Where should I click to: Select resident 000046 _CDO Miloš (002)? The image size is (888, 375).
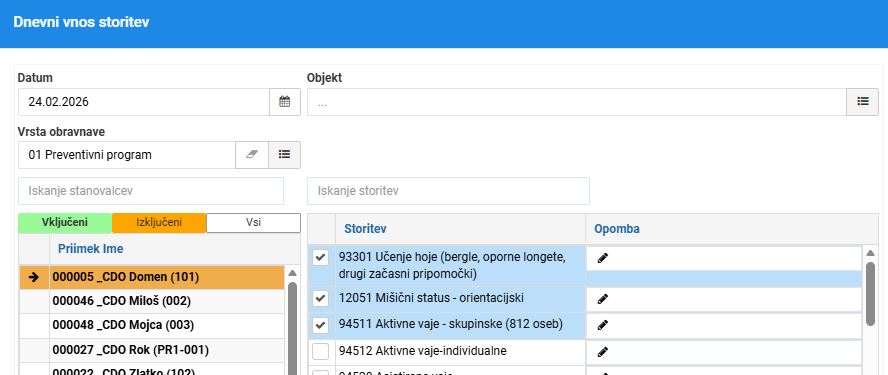[x=152, y=301]
